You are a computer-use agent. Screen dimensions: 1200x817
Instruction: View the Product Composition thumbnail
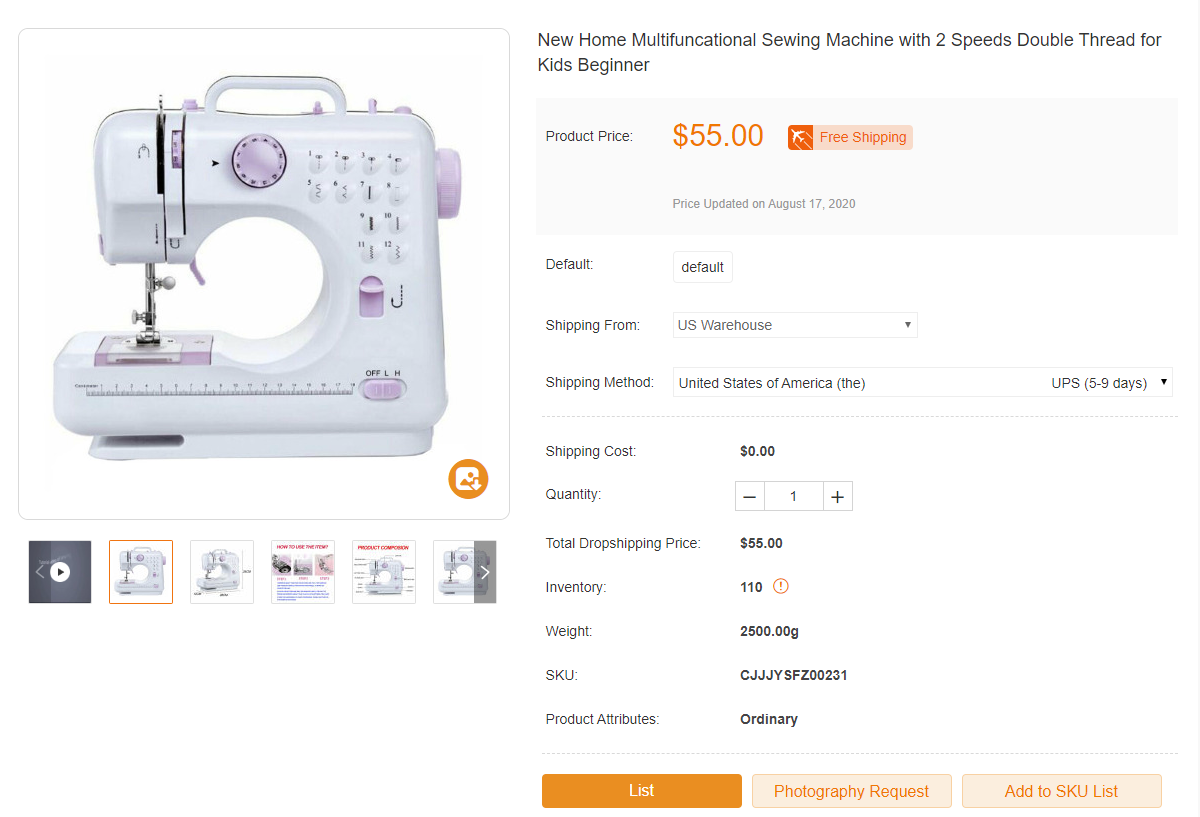[x=384, y=572]
